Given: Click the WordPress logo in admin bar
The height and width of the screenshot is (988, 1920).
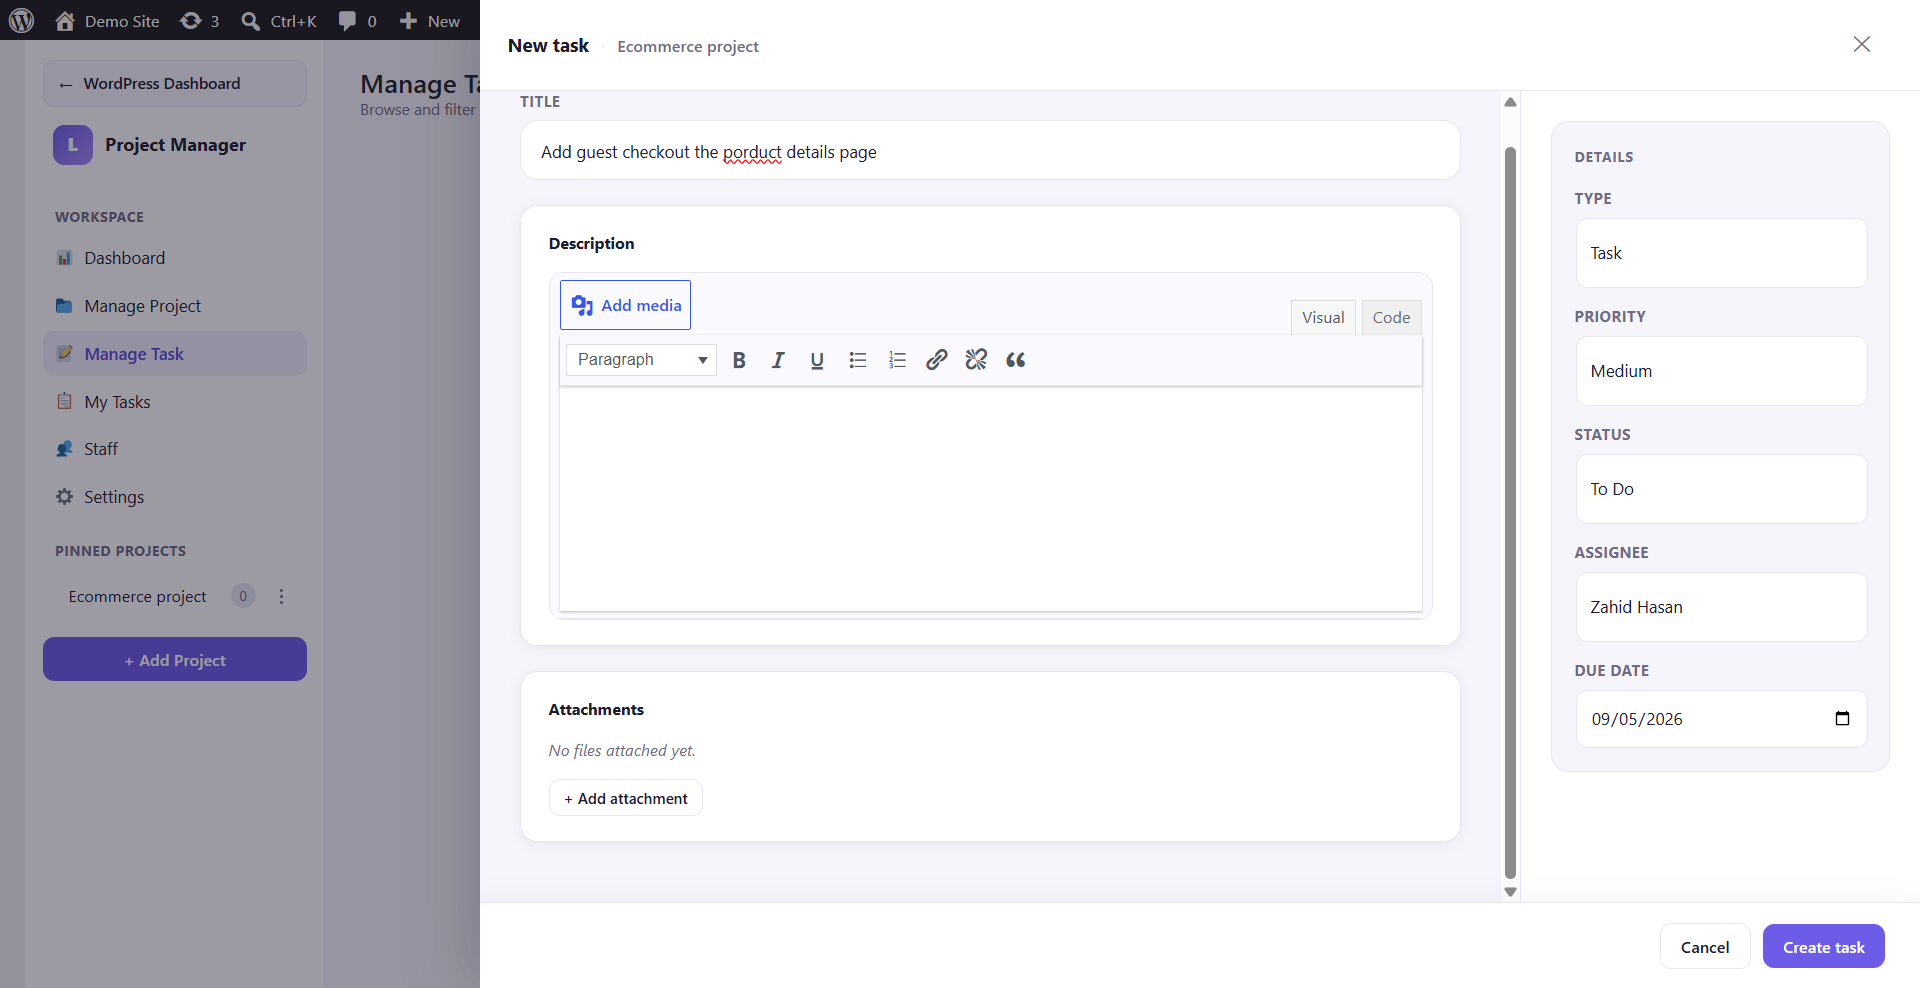Looking at the screenshot, I should [x=21, y=20].
